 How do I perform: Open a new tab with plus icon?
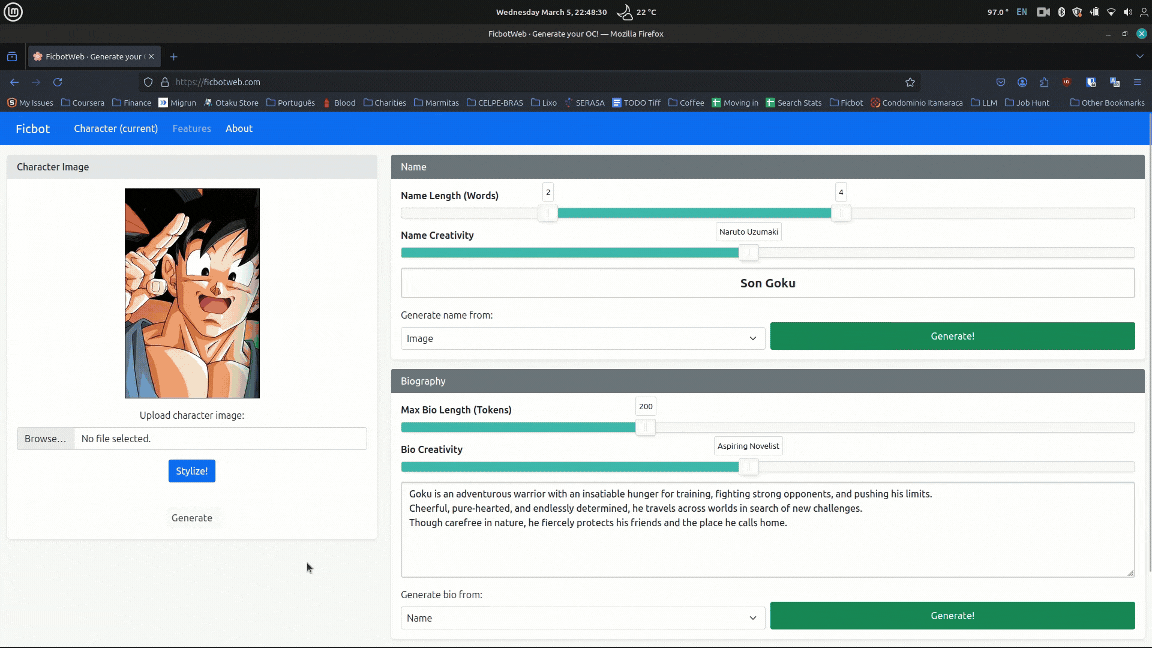[x=173, y=57]
